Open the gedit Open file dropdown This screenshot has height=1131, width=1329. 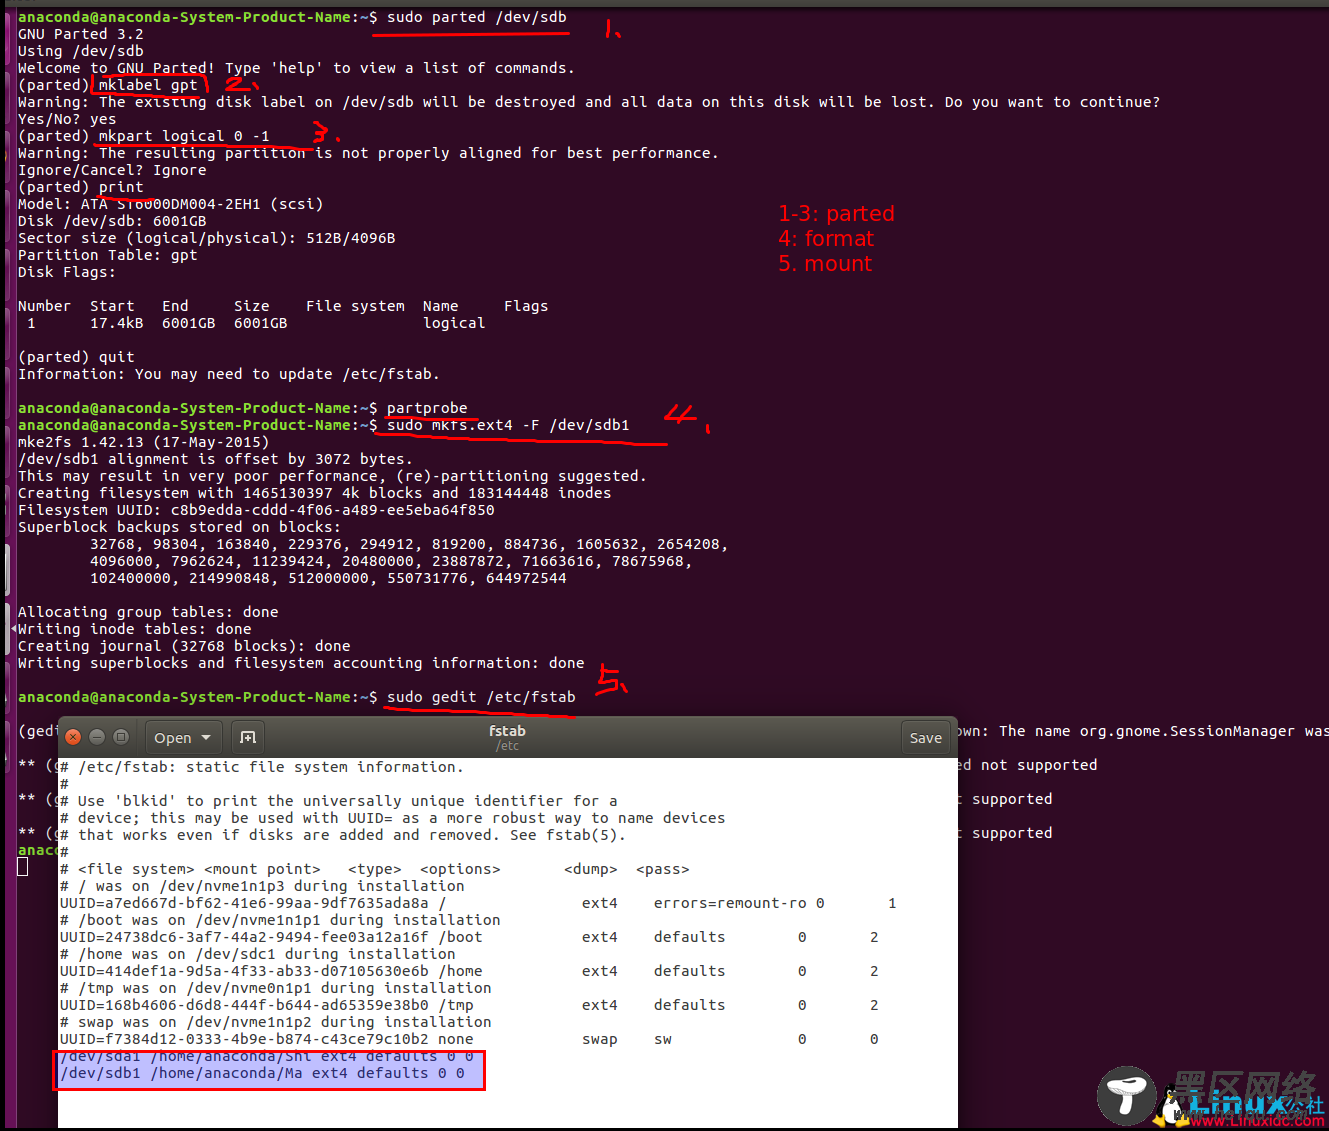183,738
